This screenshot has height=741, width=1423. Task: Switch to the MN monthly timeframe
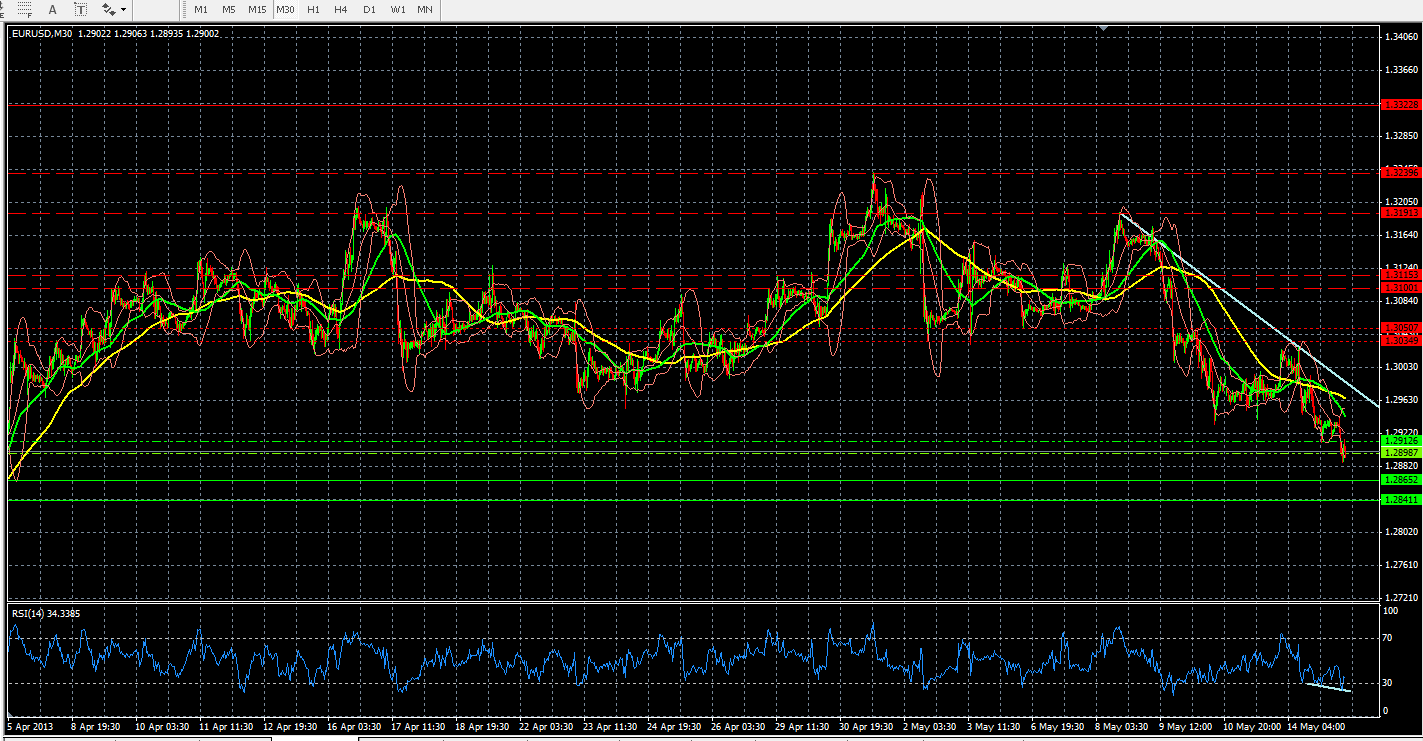(425, 9)
